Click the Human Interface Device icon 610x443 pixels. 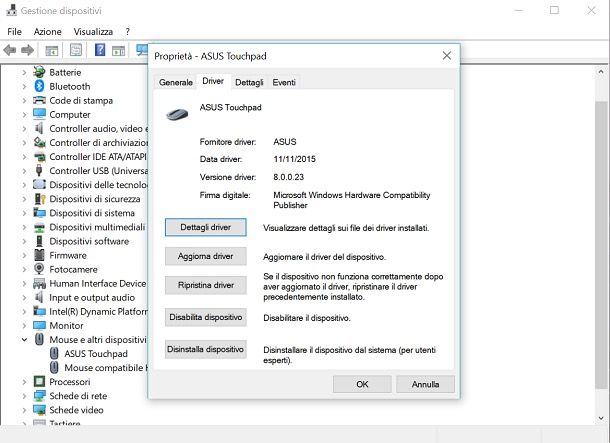pyautogui.click(x=39, y=284)
